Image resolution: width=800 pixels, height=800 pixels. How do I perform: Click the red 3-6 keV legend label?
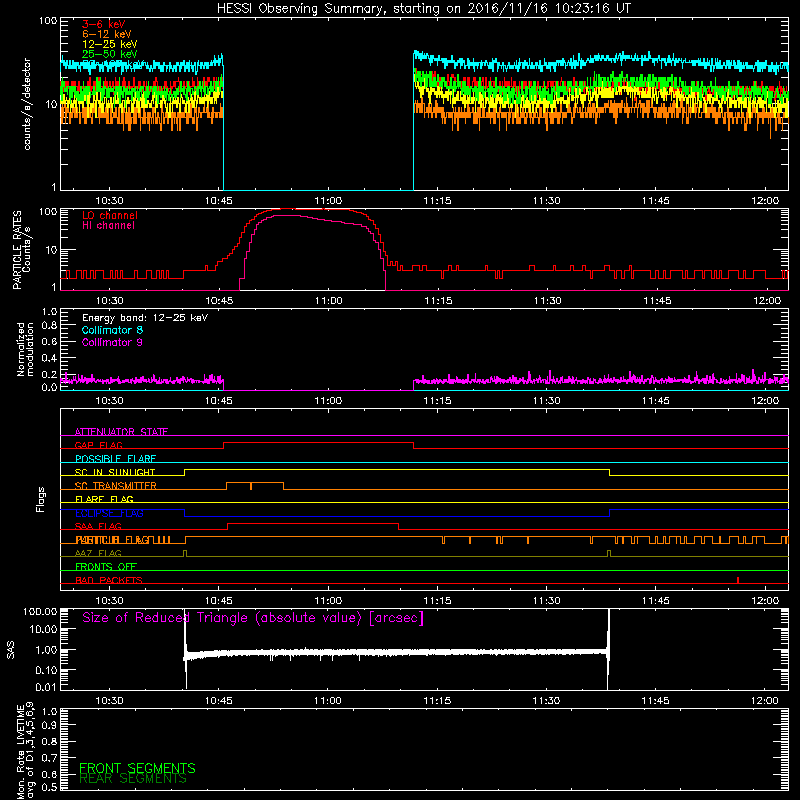click(x=103, y=24)
